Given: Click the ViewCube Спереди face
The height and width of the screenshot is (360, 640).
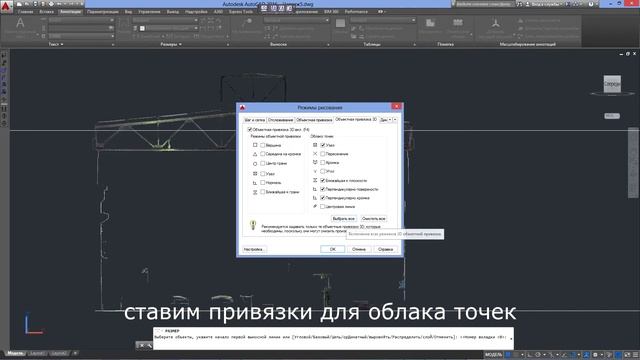Looking at the screenshot, I should click(612, 84).
